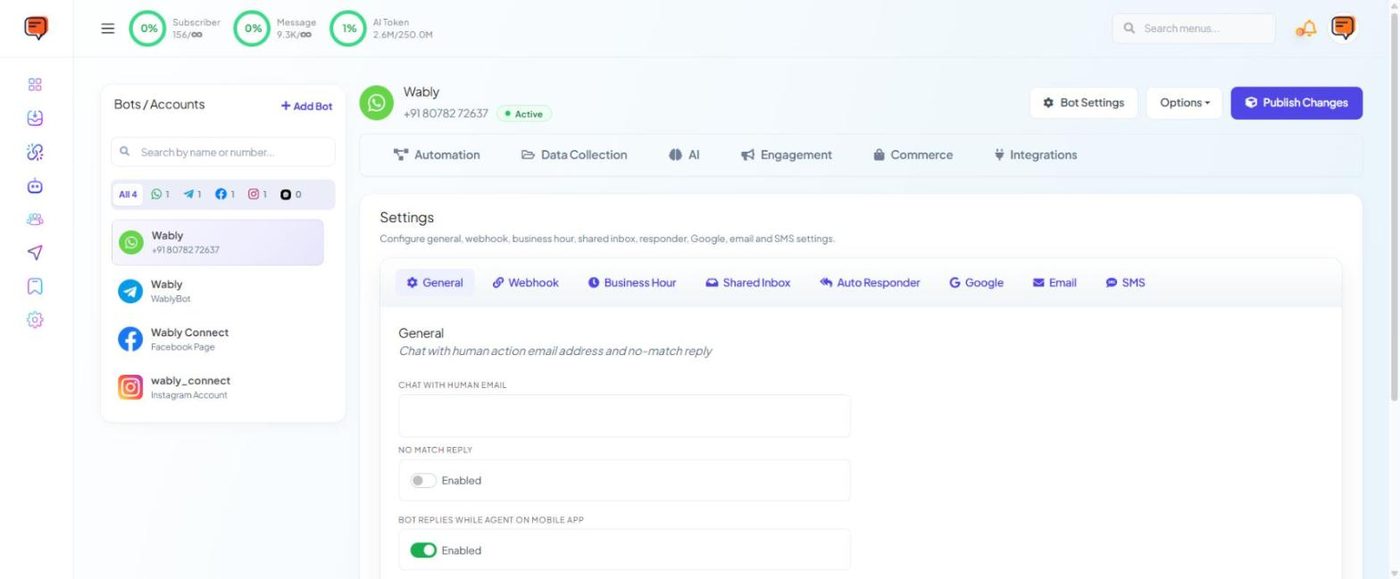
Task: Open the Engagement menu
Action: click(x=786, y=155)
